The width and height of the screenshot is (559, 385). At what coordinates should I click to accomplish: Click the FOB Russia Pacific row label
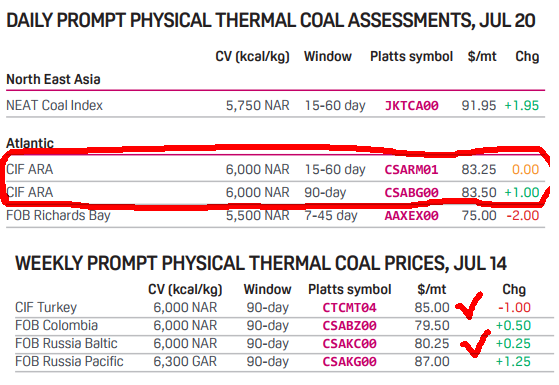pyautogui.click(x=69, y=361)
